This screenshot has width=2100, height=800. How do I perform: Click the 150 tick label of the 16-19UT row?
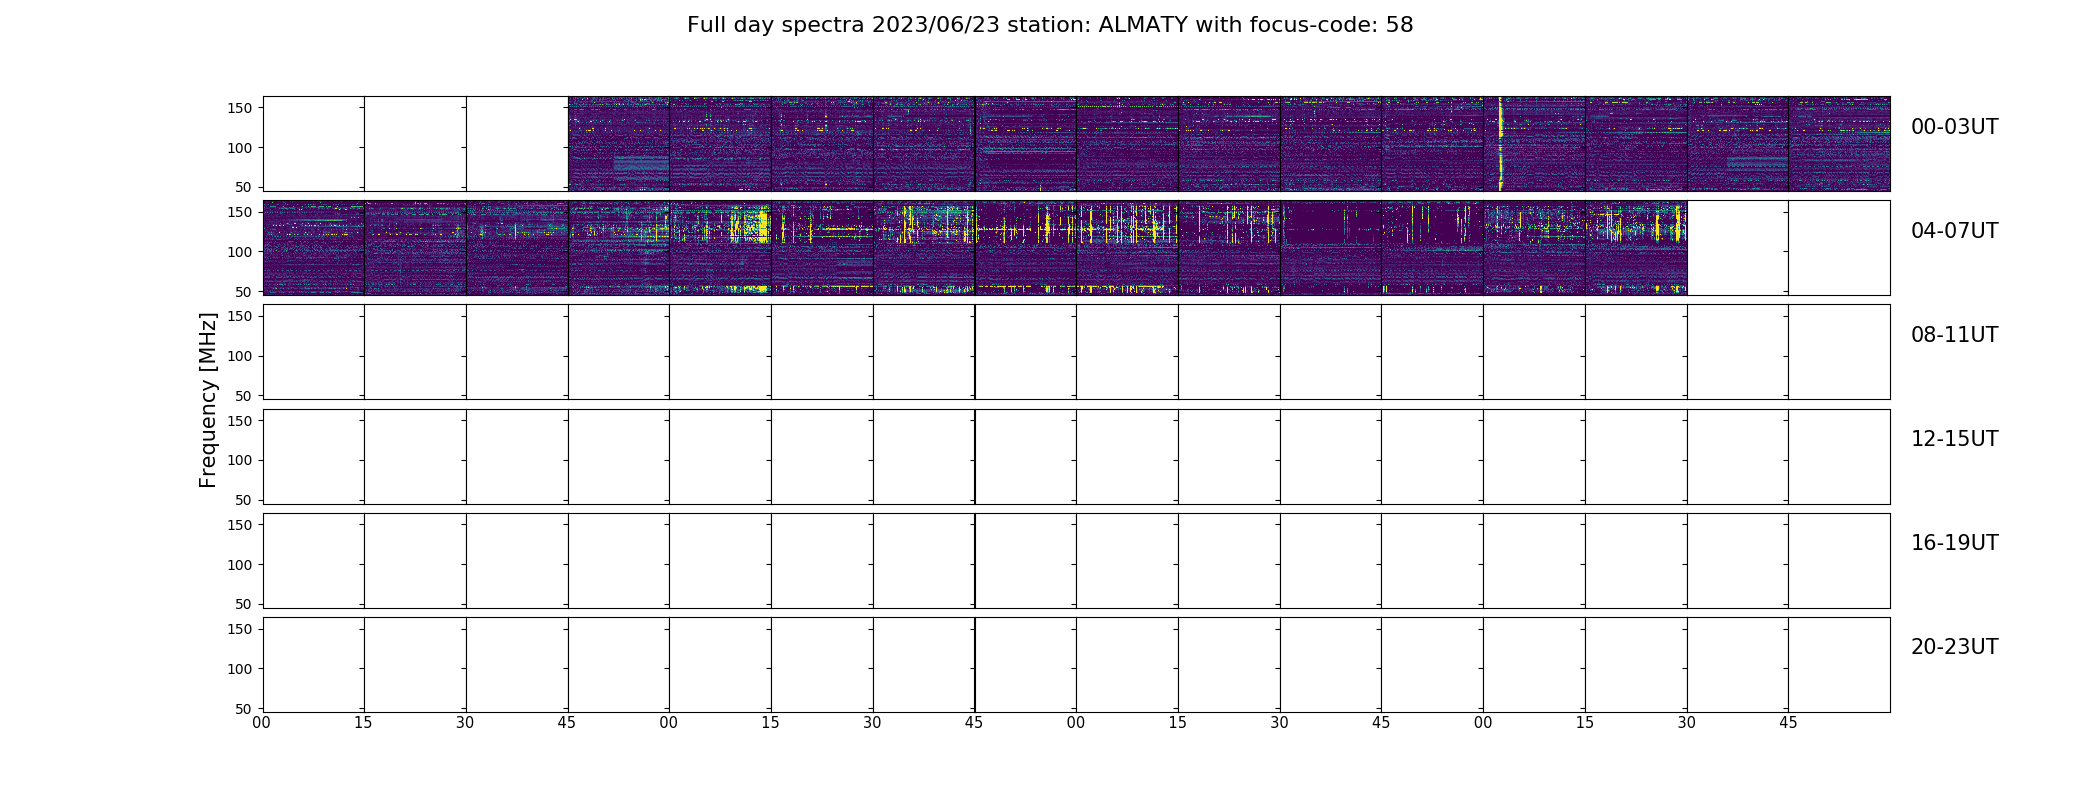240,525
